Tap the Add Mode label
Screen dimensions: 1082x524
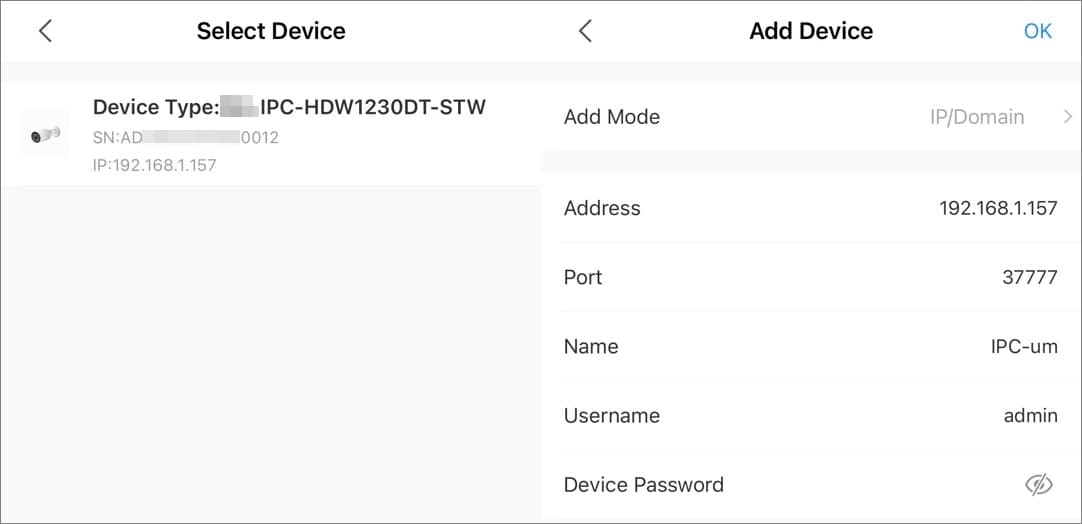(x=612, y=117)
